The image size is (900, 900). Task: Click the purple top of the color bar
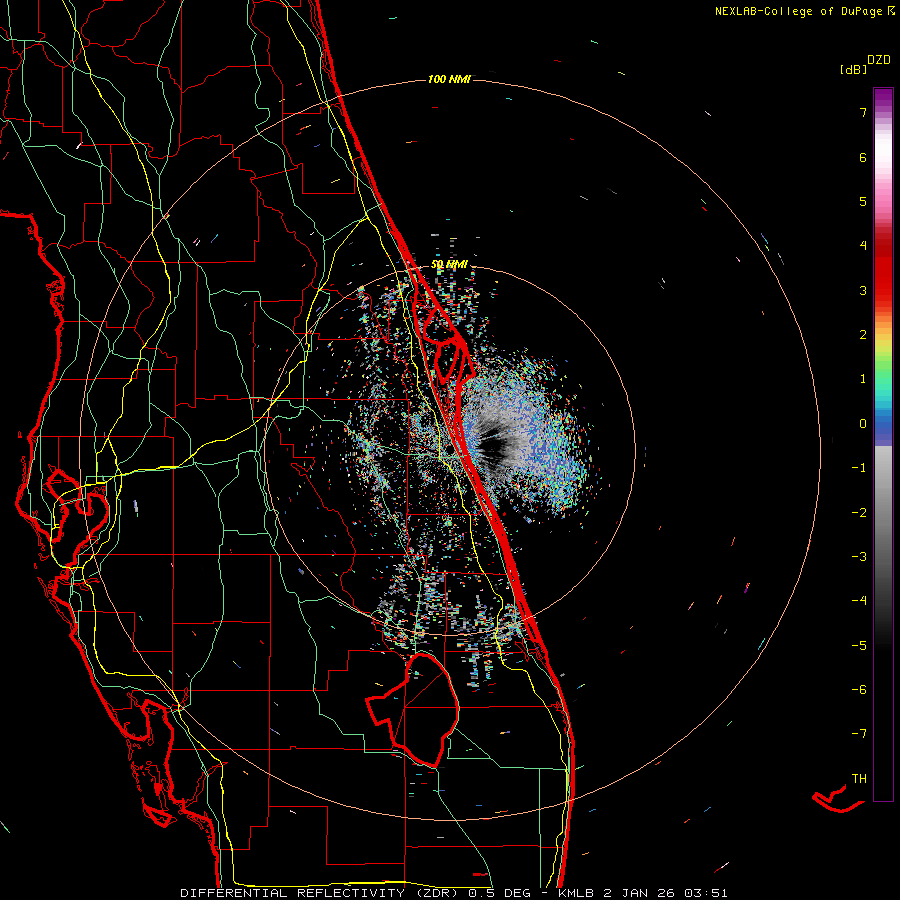click(x=883, y=99)
